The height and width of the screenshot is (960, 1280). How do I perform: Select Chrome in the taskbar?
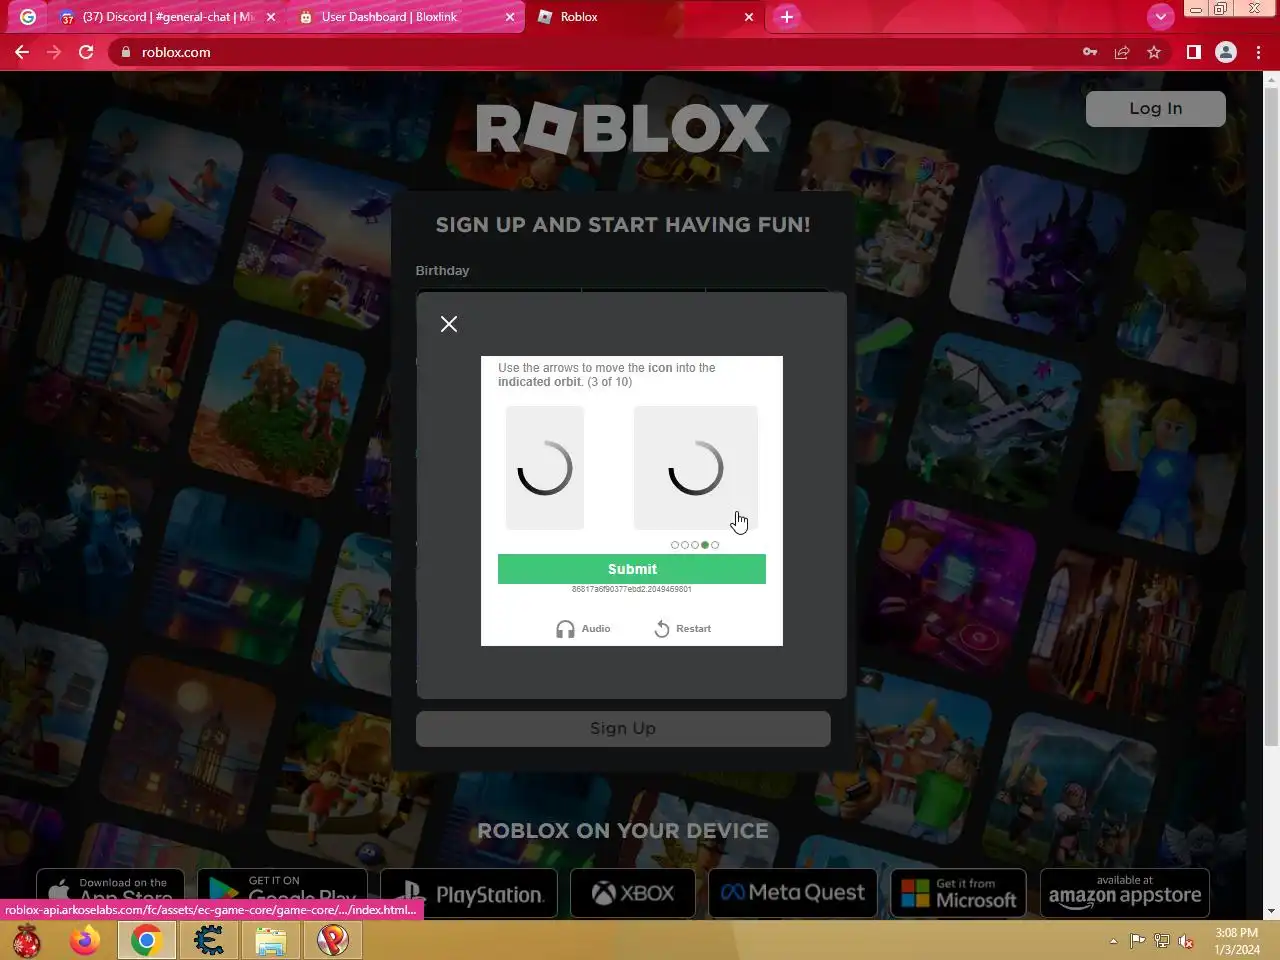(x=147, y=941)
